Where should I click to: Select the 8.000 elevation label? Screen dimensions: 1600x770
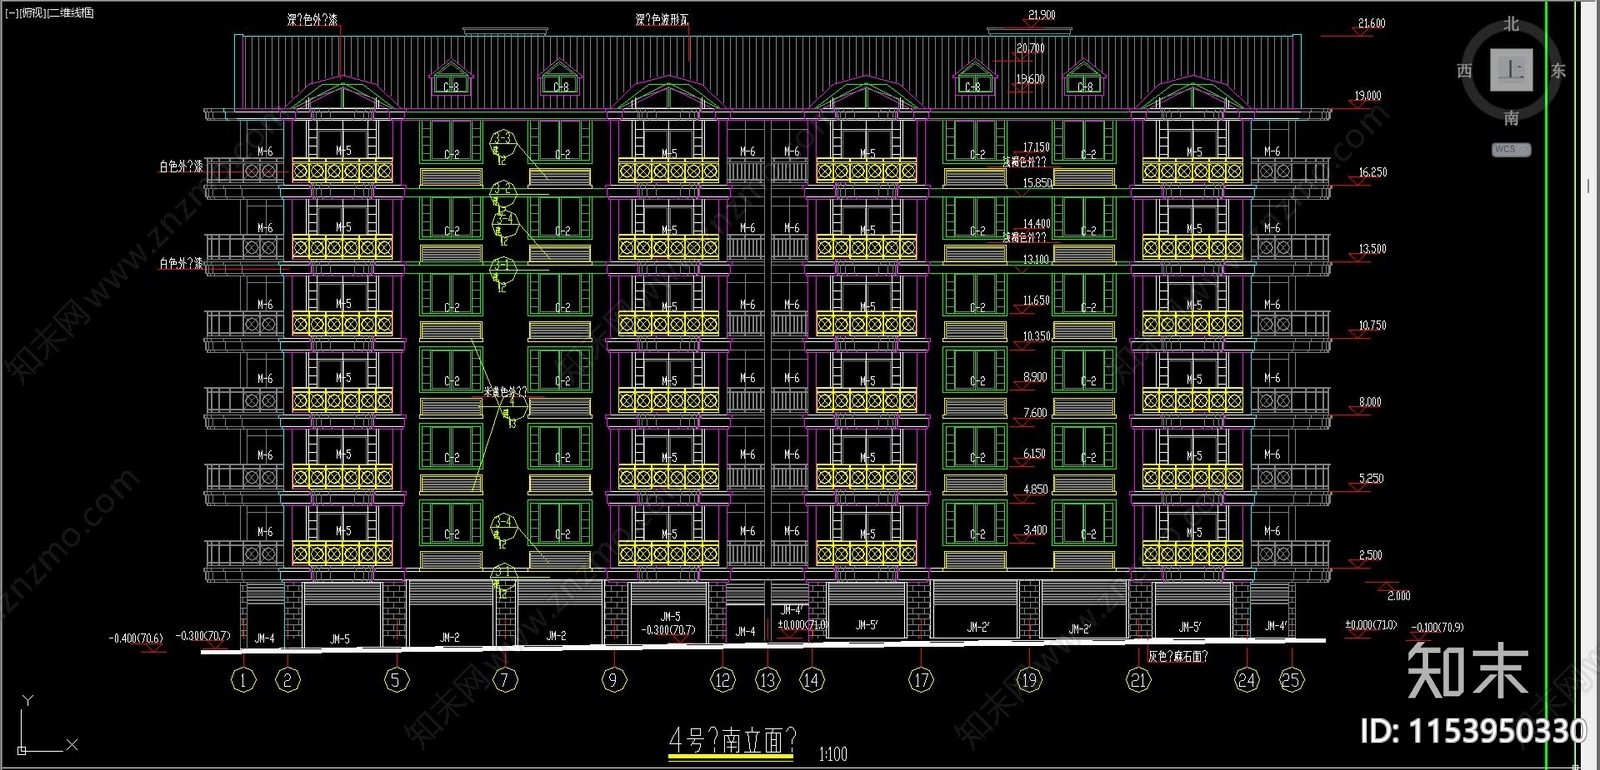[1369, 402]
